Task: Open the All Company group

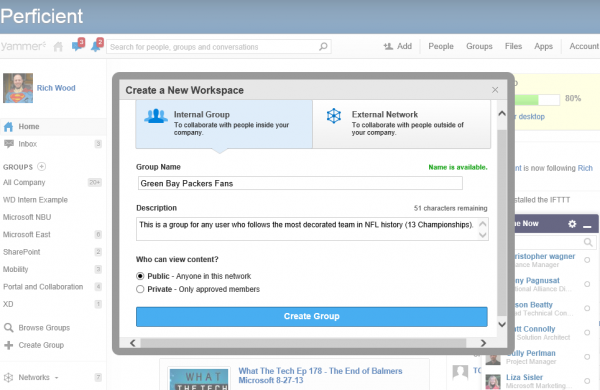Action: click(24, 183)
